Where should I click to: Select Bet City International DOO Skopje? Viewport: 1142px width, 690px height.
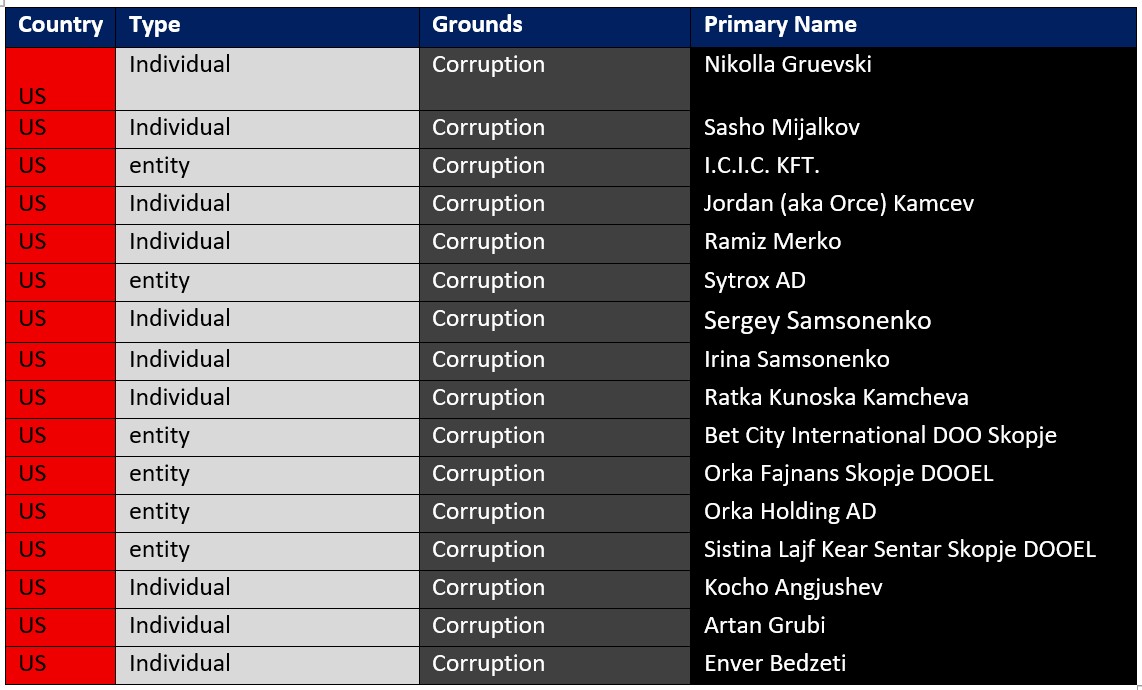pyautogui.click(x=880, y=436)
